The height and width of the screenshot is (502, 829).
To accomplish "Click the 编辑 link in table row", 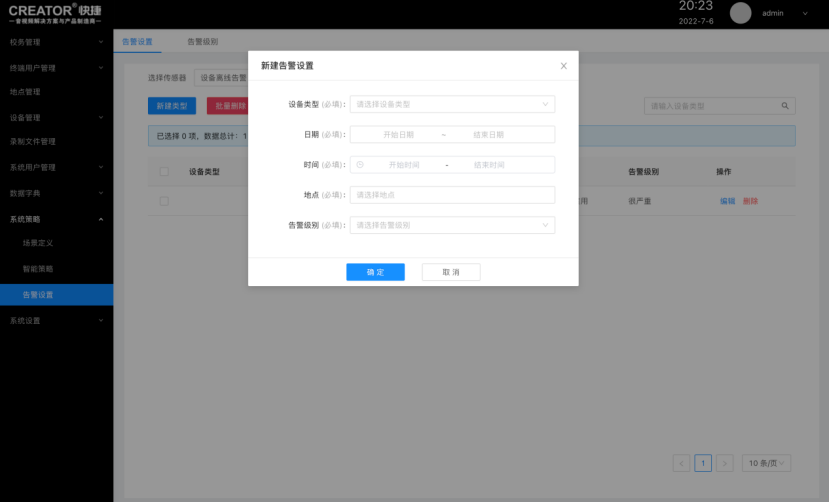I will pyautogui.click(x=727, y=201).
